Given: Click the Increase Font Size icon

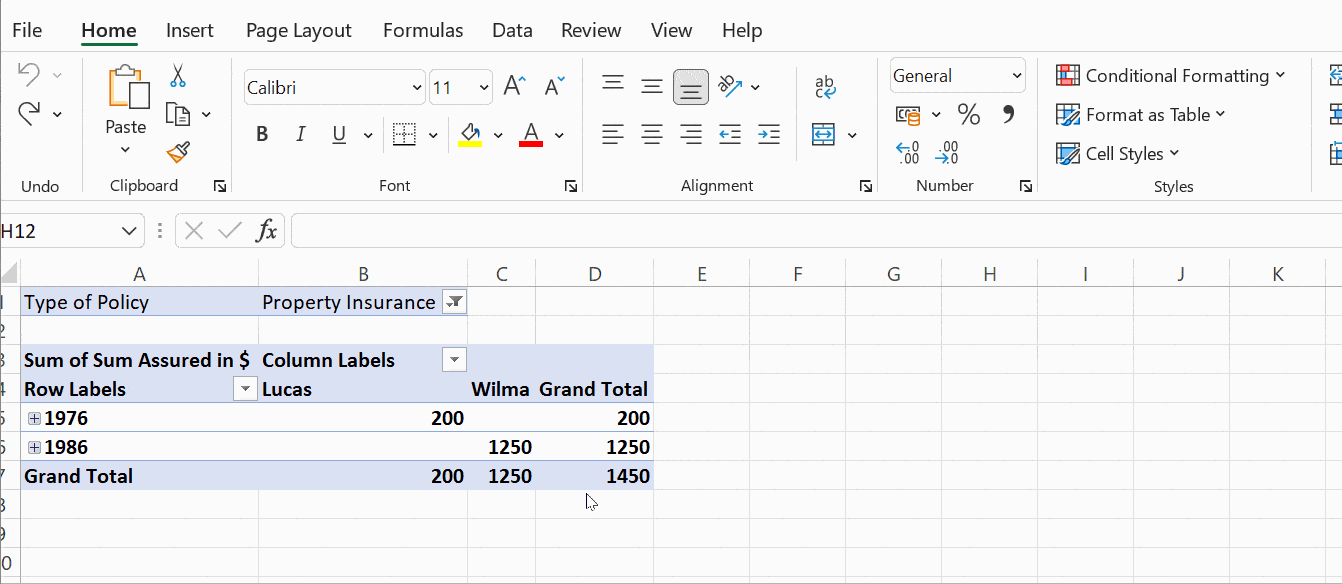Looking at the screenshot, I should point(513,85).
